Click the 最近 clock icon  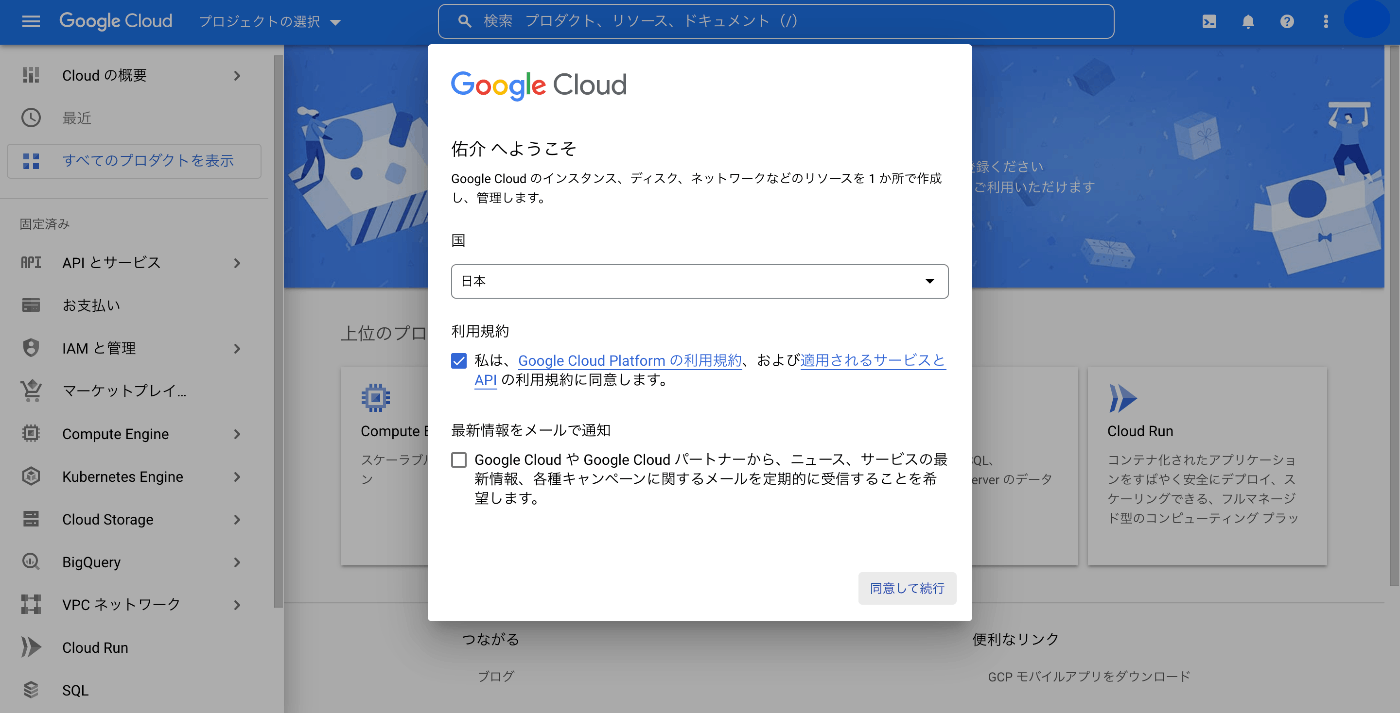pyautogui.click(x=31, y=118)
